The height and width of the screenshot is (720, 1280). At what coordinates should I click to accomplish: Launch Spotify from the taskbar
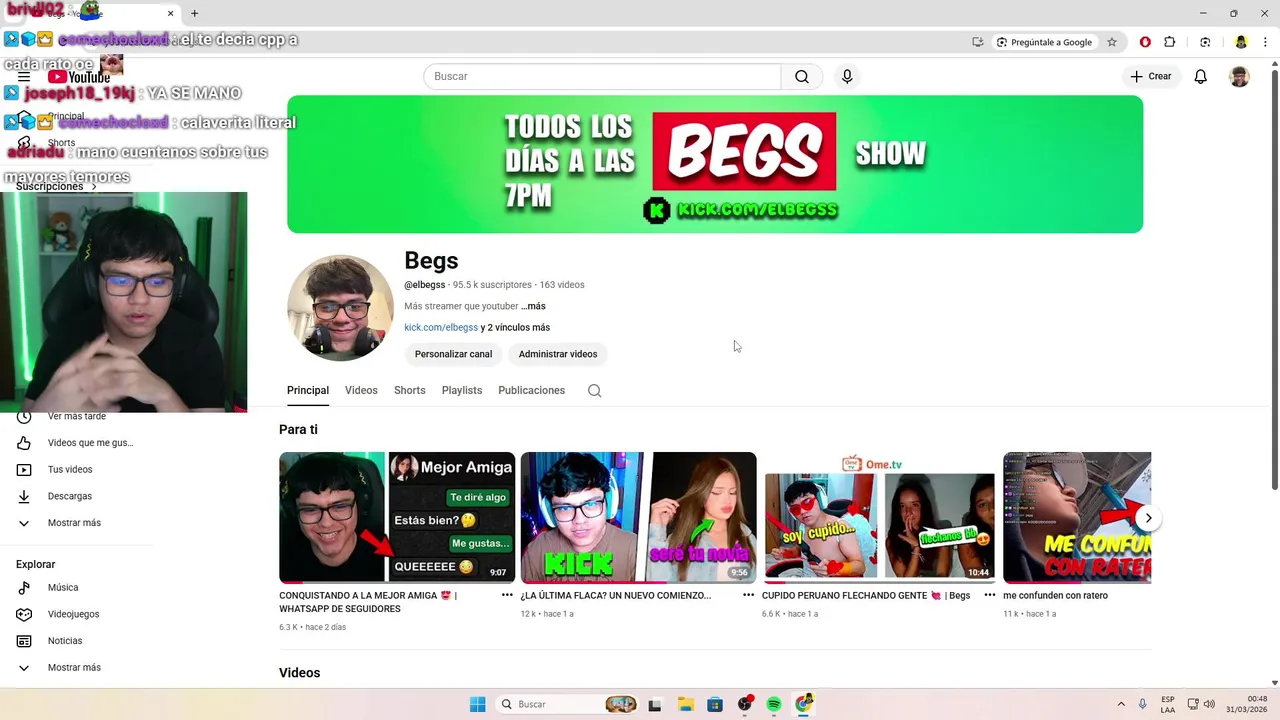[774, 704]
